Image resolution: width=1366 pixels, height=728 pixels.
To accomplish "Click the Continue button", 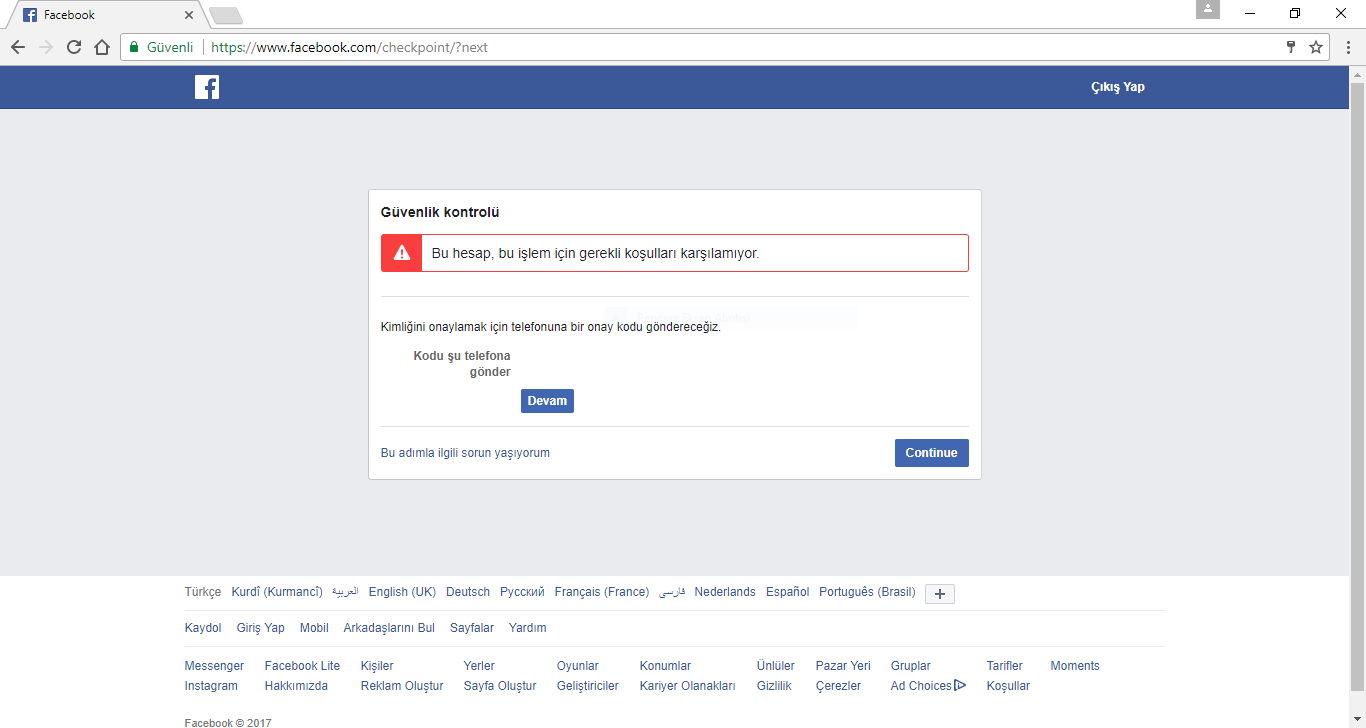I will tap(931, 453).
